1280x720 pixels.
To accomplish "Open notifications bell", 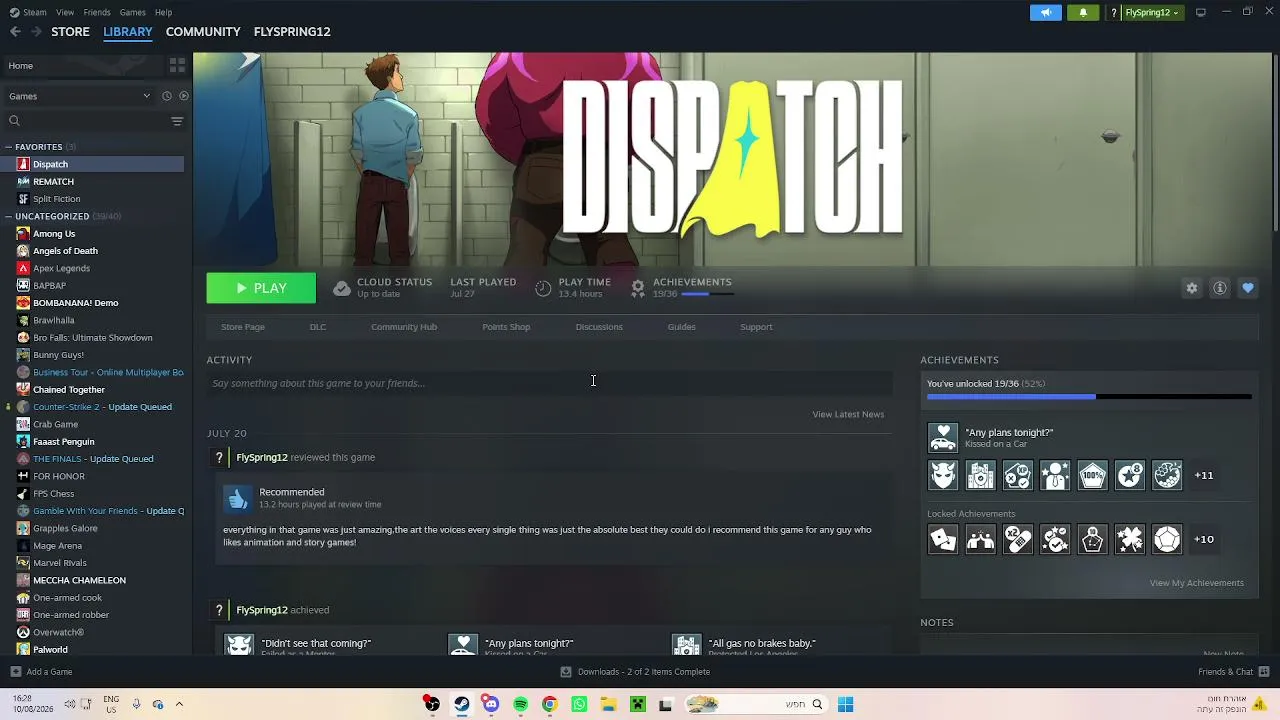I will coord(1083,13).
